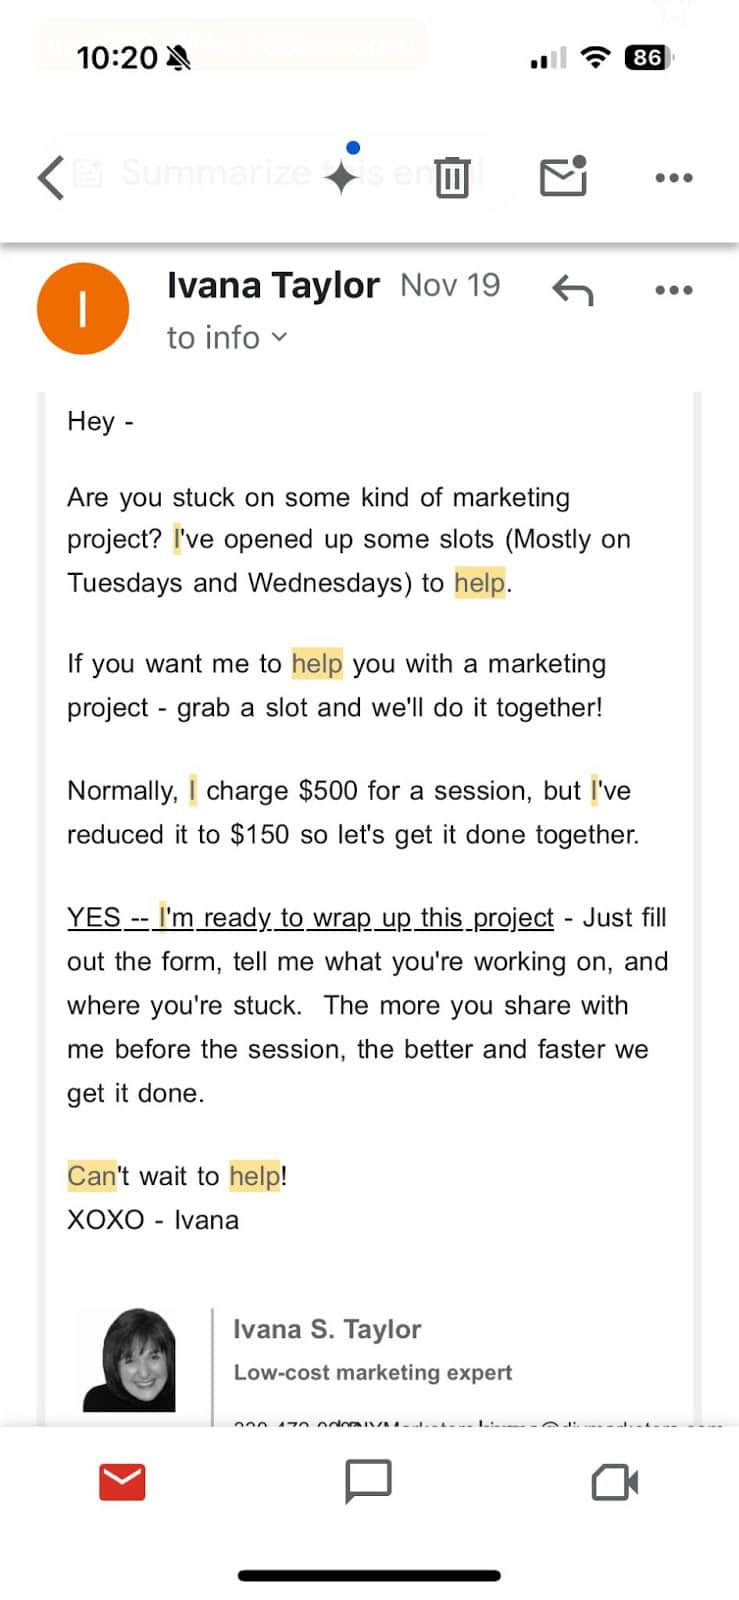Image resolution: width=739 pixels, height=1600 pixels.
Task: Tap Ivana Taylor's orange avatar circle
Action: click(83, 308)
